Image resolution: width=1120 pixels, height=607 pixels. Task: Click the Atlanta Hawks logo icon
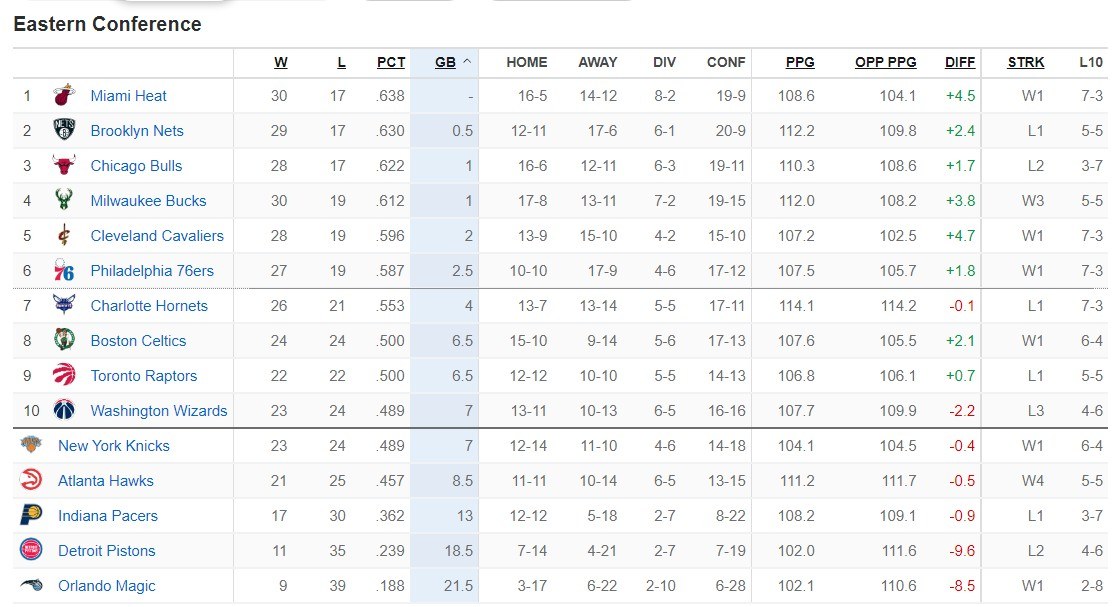(31, 481)
